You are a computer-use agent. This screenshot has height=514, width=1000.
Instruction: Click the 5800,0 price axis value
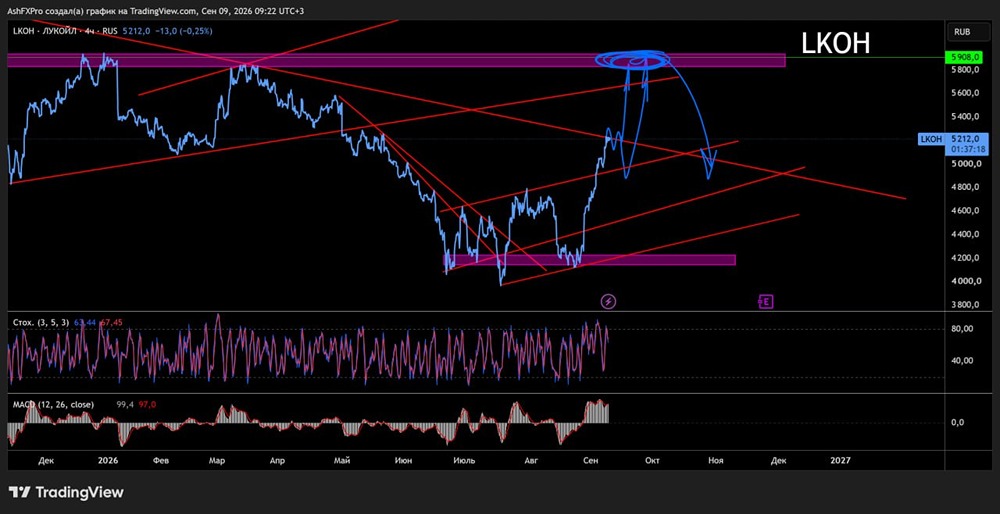(966, 70)
